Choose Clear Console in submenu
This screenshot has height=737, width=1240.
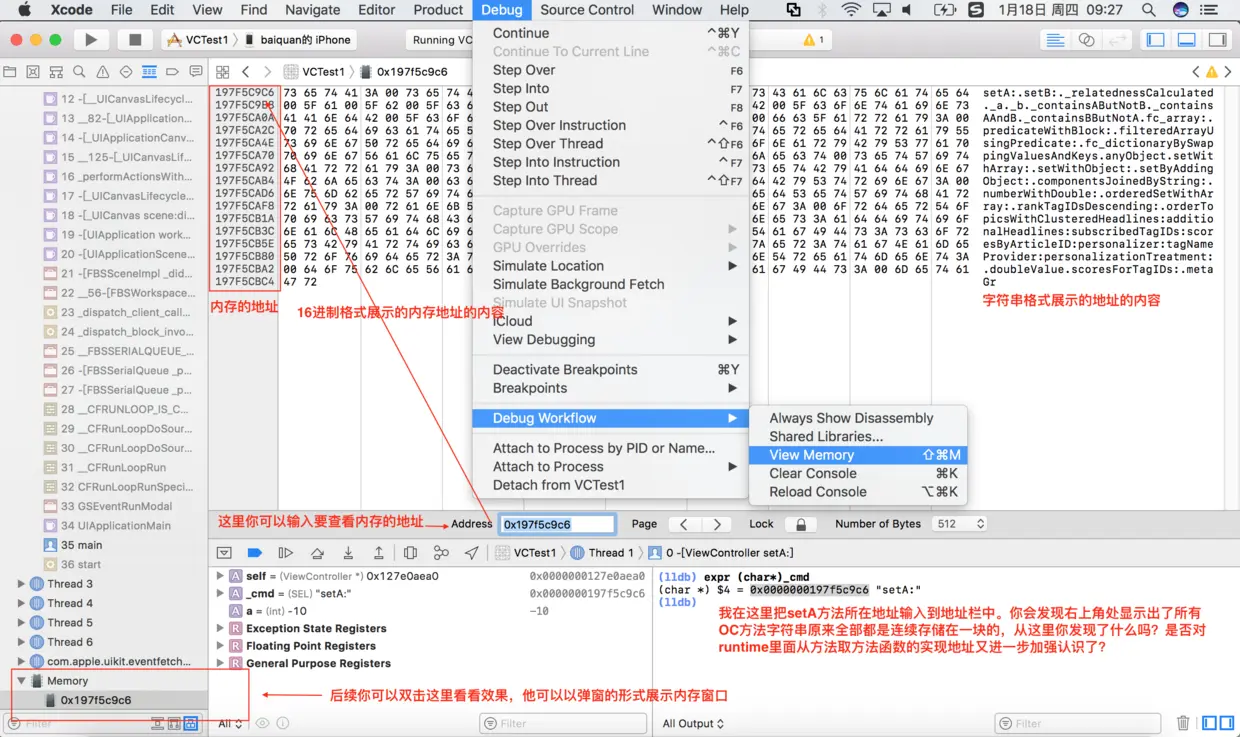click(x=856, y=473)
